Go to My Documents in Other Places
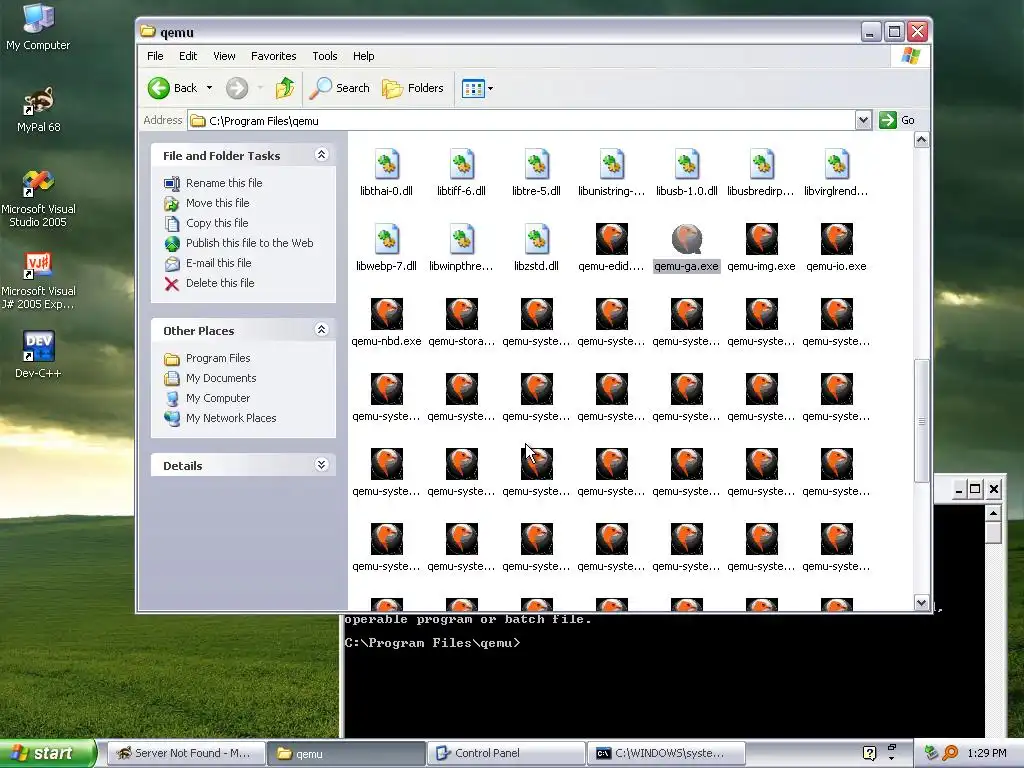Screen dimensions: 1024x768 click(x=221, y=378)
